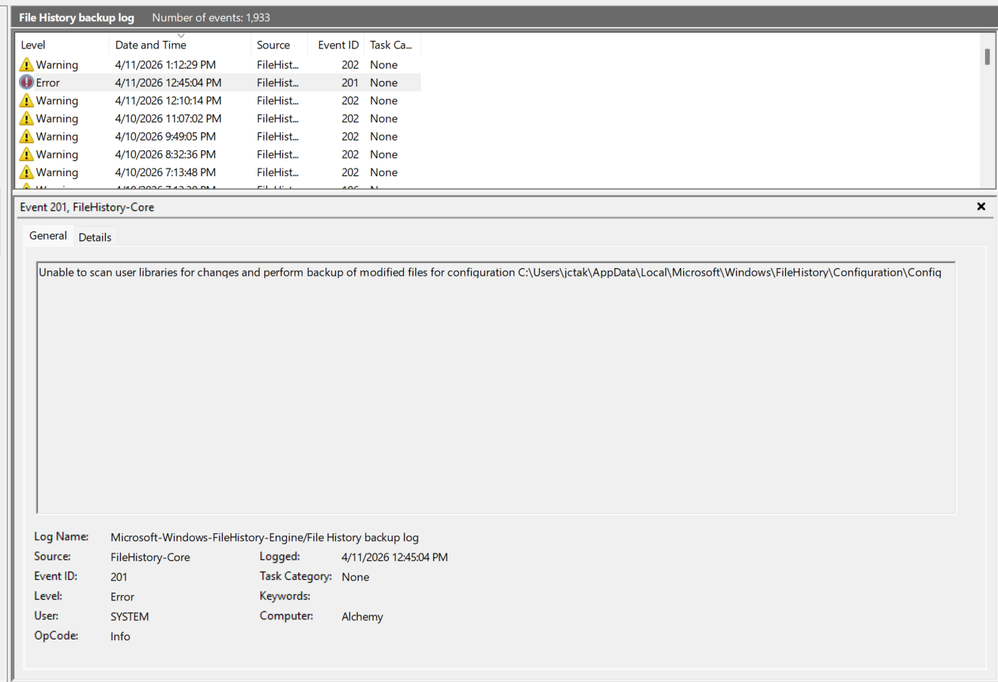Click the Level value Error in details

[x=122, y=597]
